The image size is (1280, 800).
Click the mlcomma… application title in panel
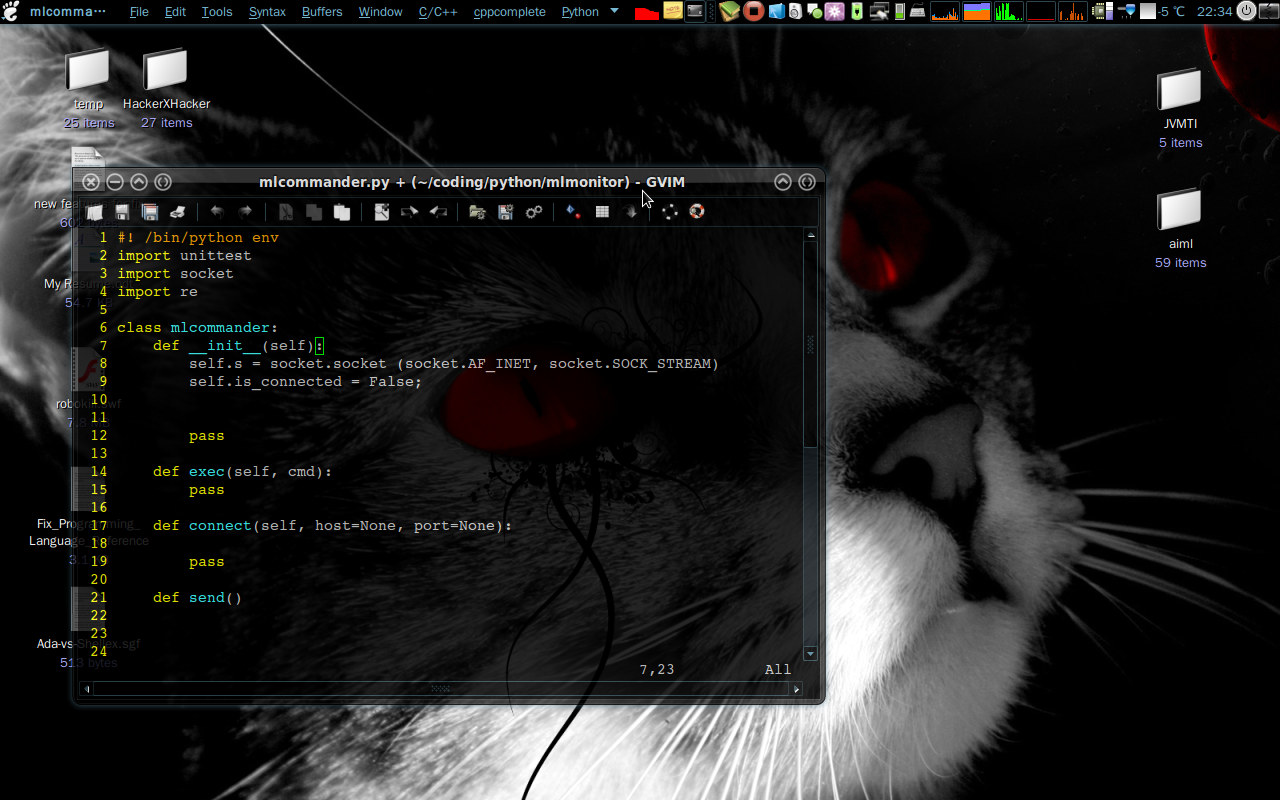67,12
